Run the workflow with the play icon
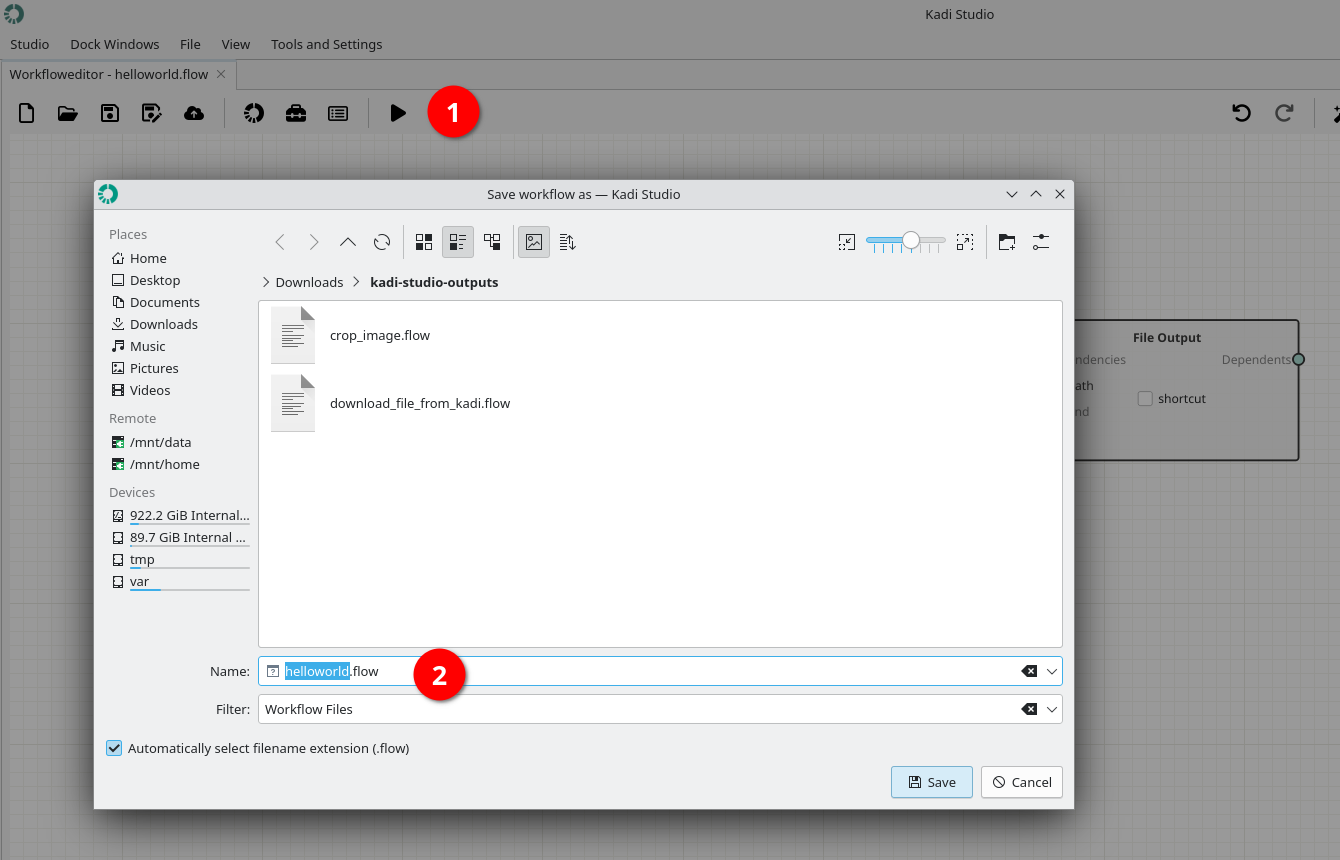 pyautogui.click(x=398, y=113)
